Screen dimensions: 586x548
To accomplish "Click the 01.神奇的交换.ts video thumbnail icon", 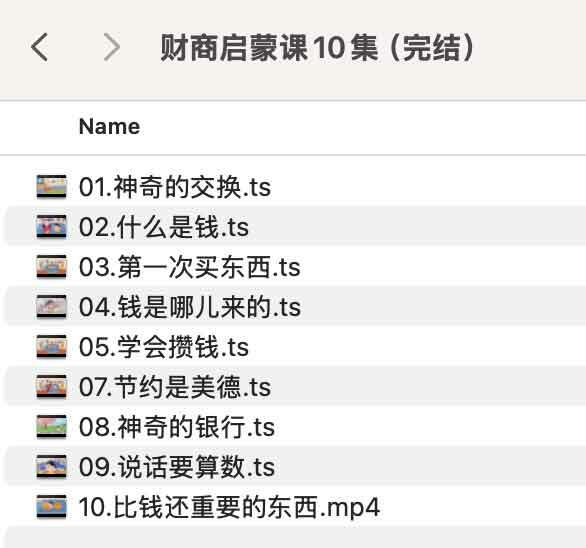I will pyautogui.click(x=52, y=187).
